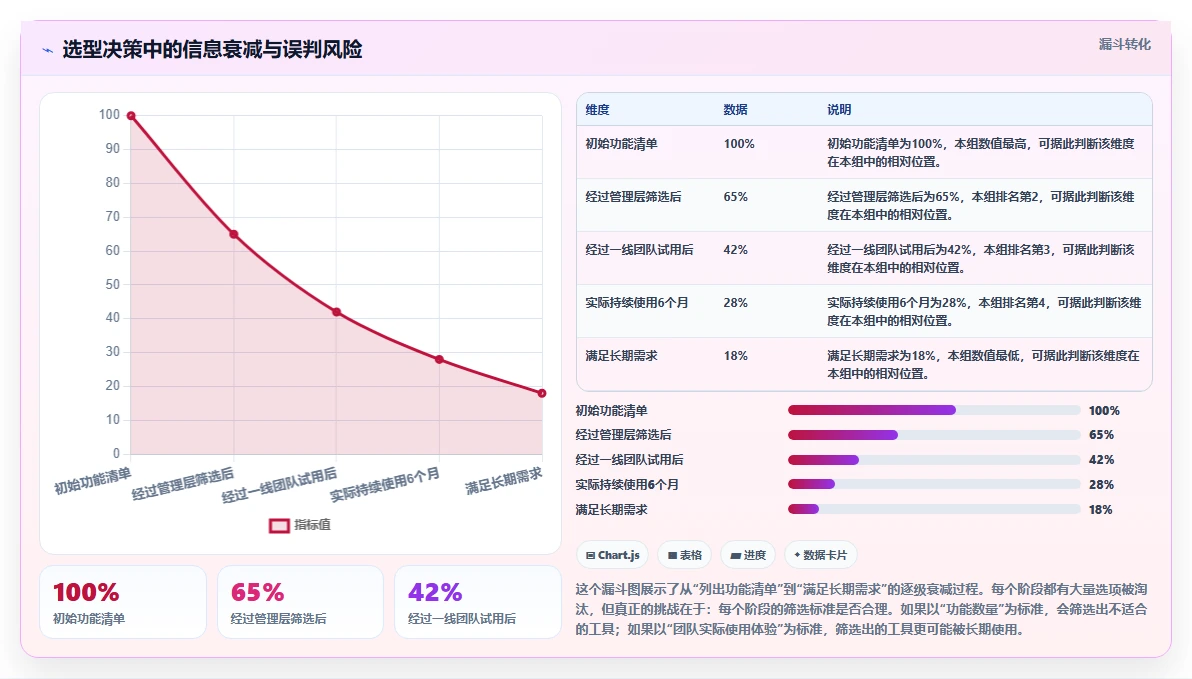Click the 65% 经过管理层筛选后 data card

click(x=300, y=602)
